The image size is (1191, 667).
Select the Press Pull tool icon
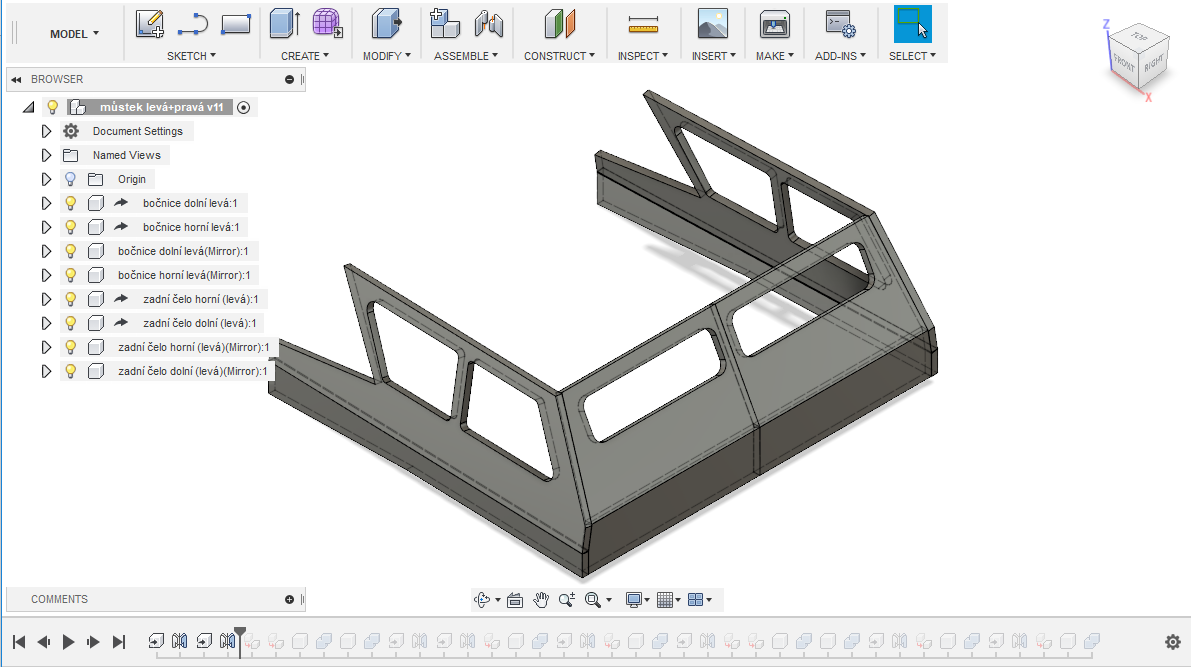pyautogui.click(x=386, y=23)
